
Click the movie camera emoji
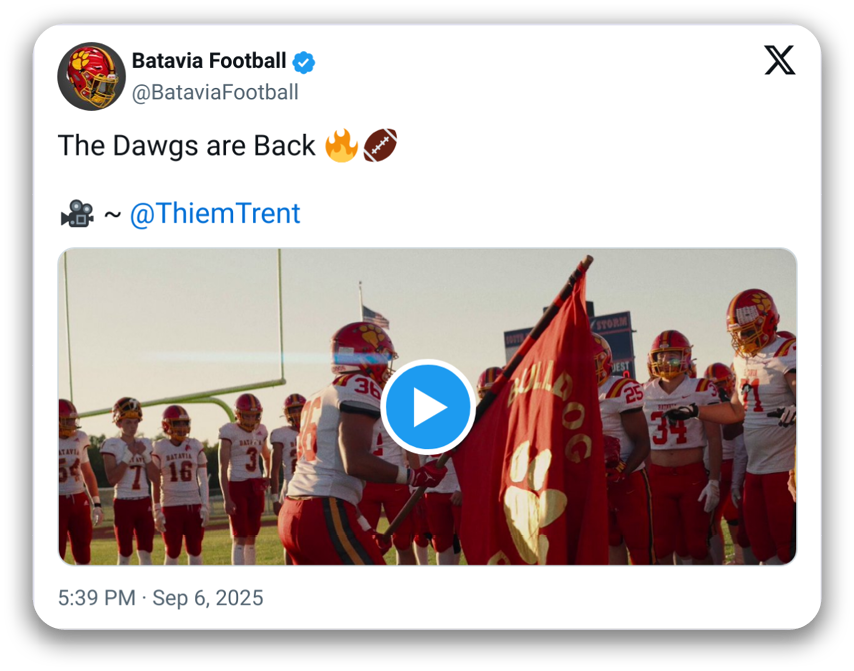pos(76,214)
